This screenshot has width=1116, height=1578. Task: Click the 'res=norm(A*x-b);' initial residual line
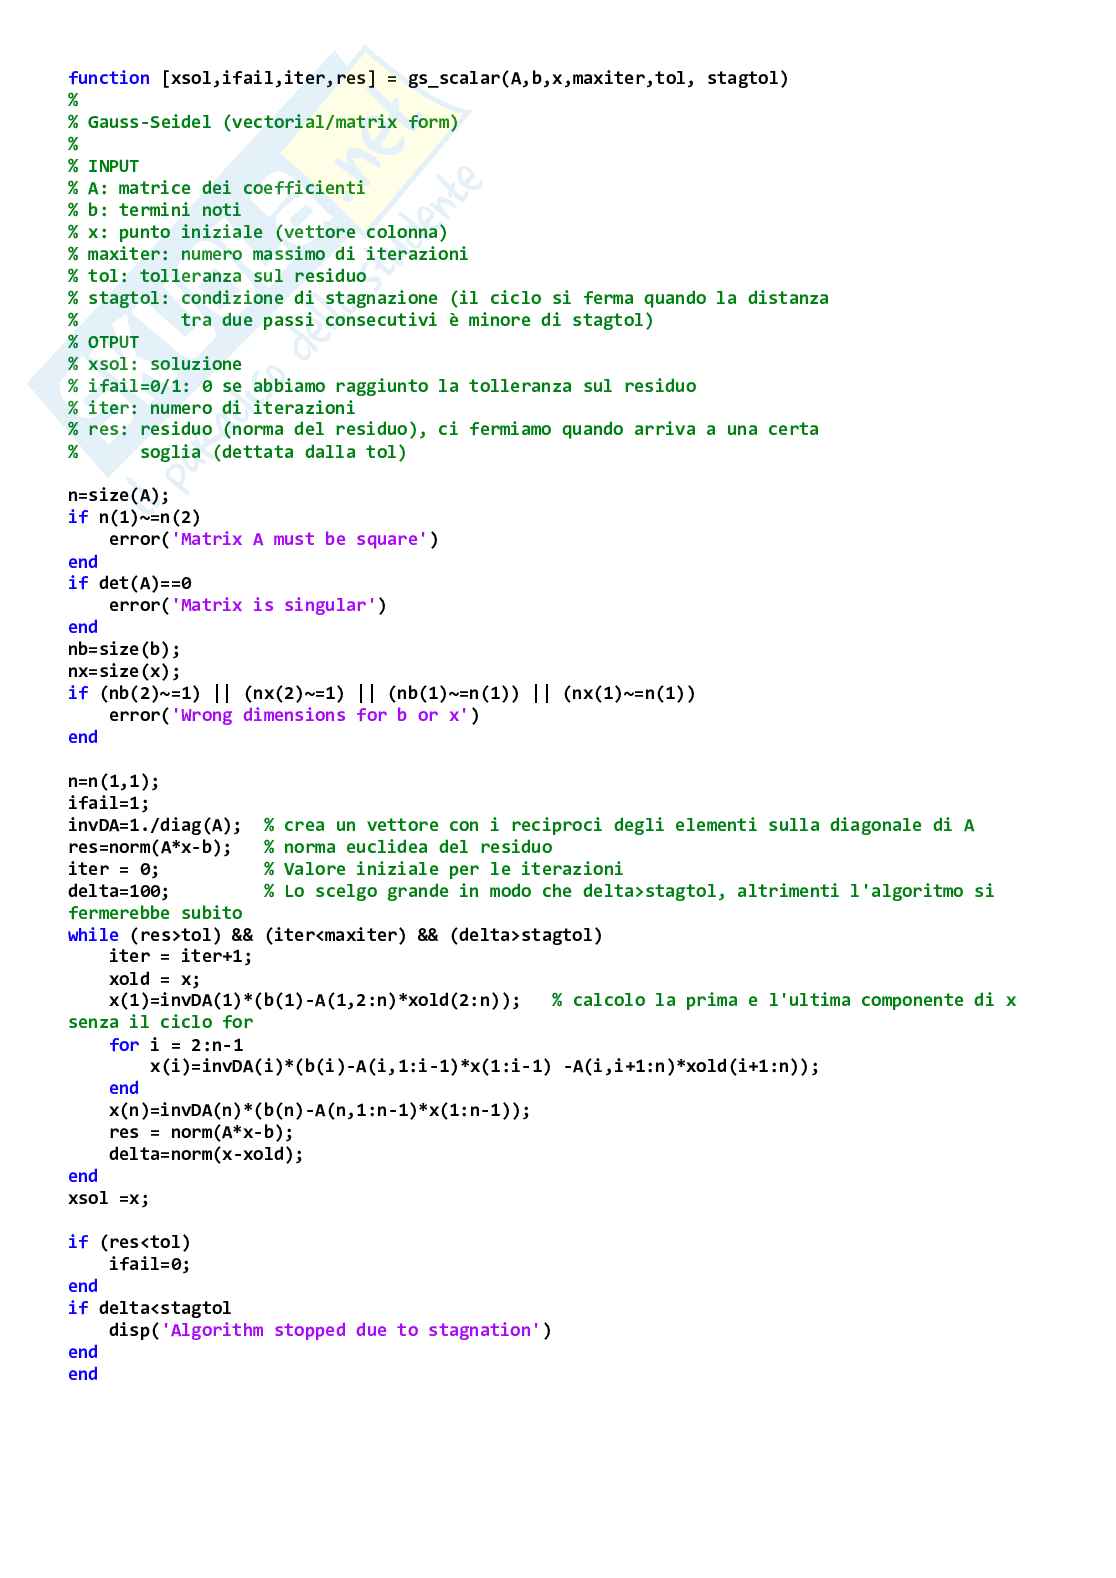[150, 847]
